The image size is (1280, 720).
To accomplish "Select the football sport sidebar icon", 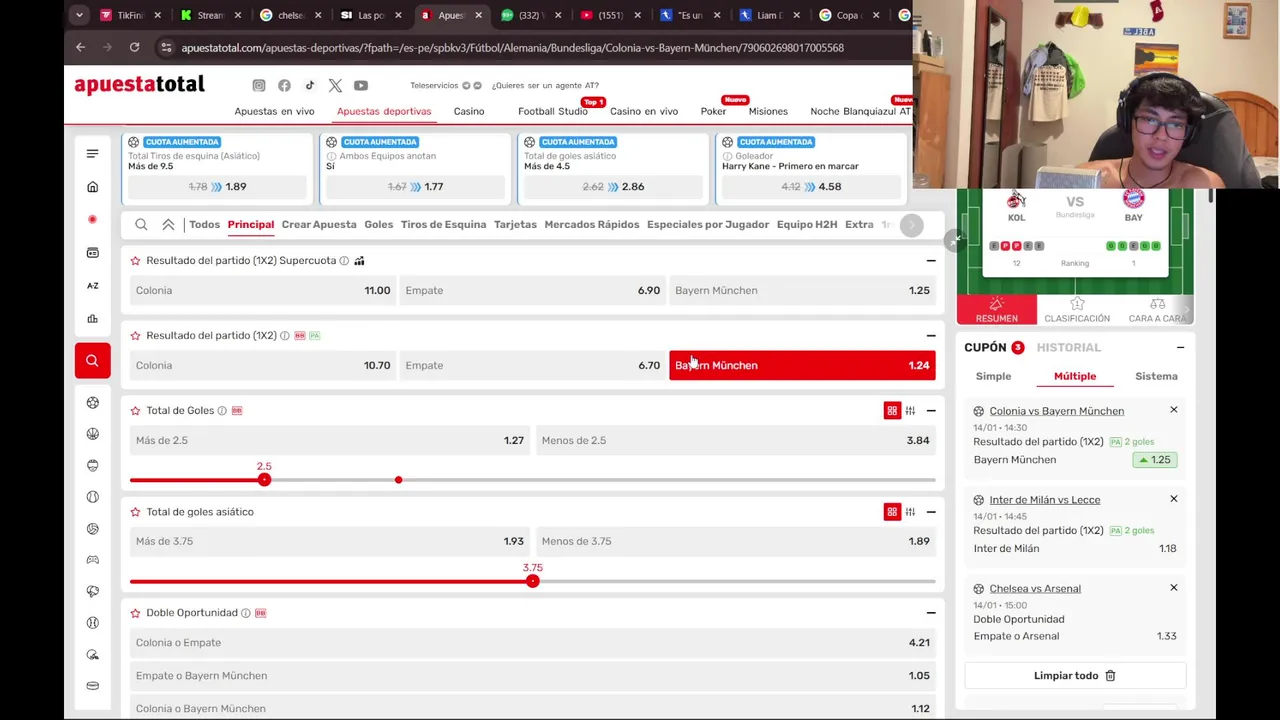I will pyautogui.click(x=92, y=402).
